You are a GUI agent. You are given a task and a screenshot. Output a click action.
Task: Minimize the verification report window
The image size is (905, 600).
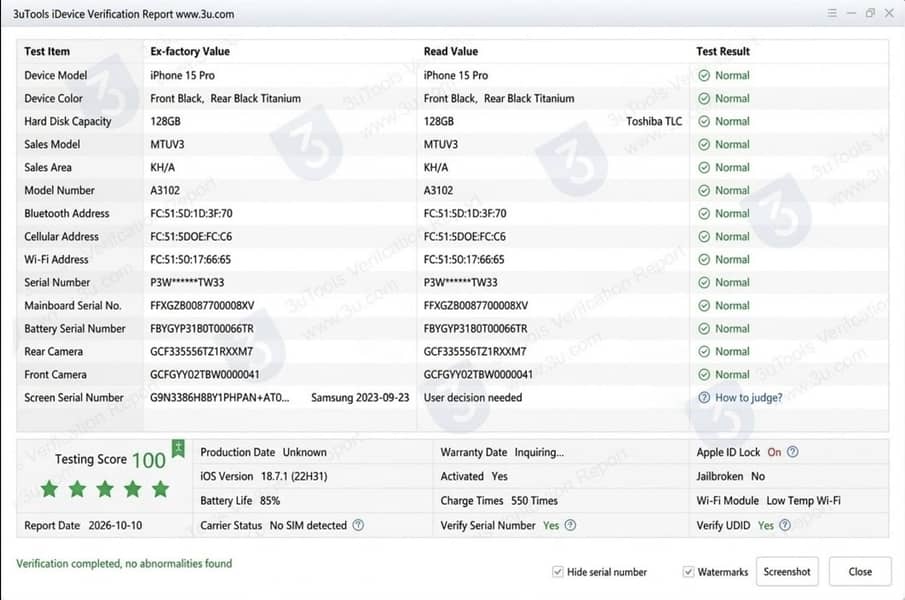coord(851,13)
